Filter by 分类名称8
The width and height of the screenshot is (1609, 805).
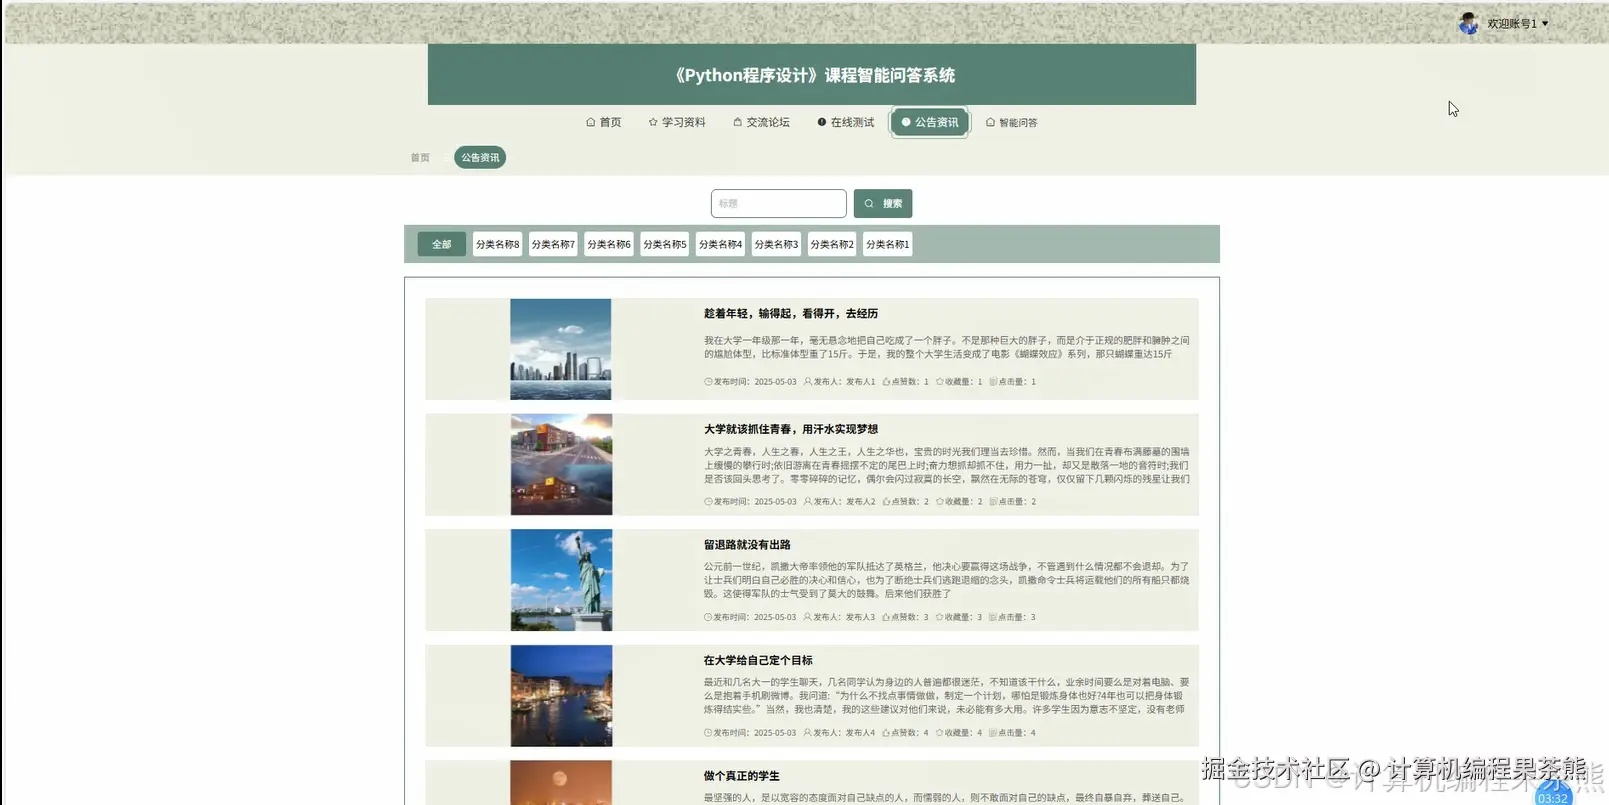[497, 244]
